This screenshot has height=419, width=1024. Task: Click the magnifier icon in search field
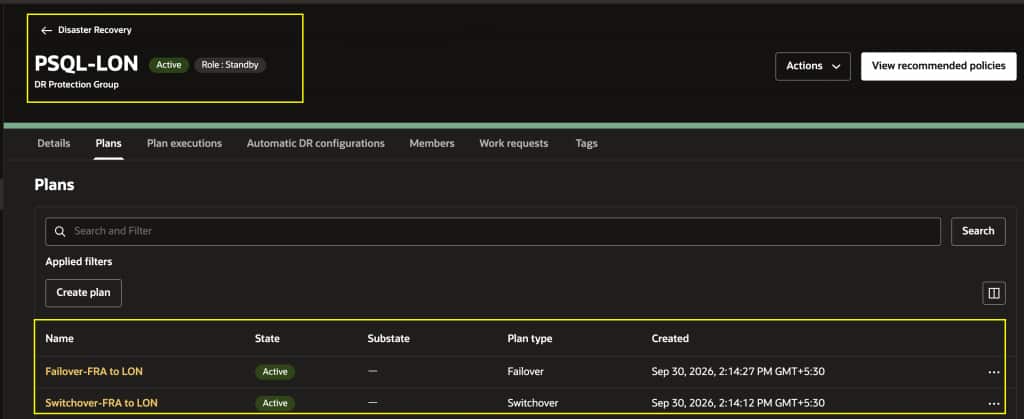(x=60, y=231)
